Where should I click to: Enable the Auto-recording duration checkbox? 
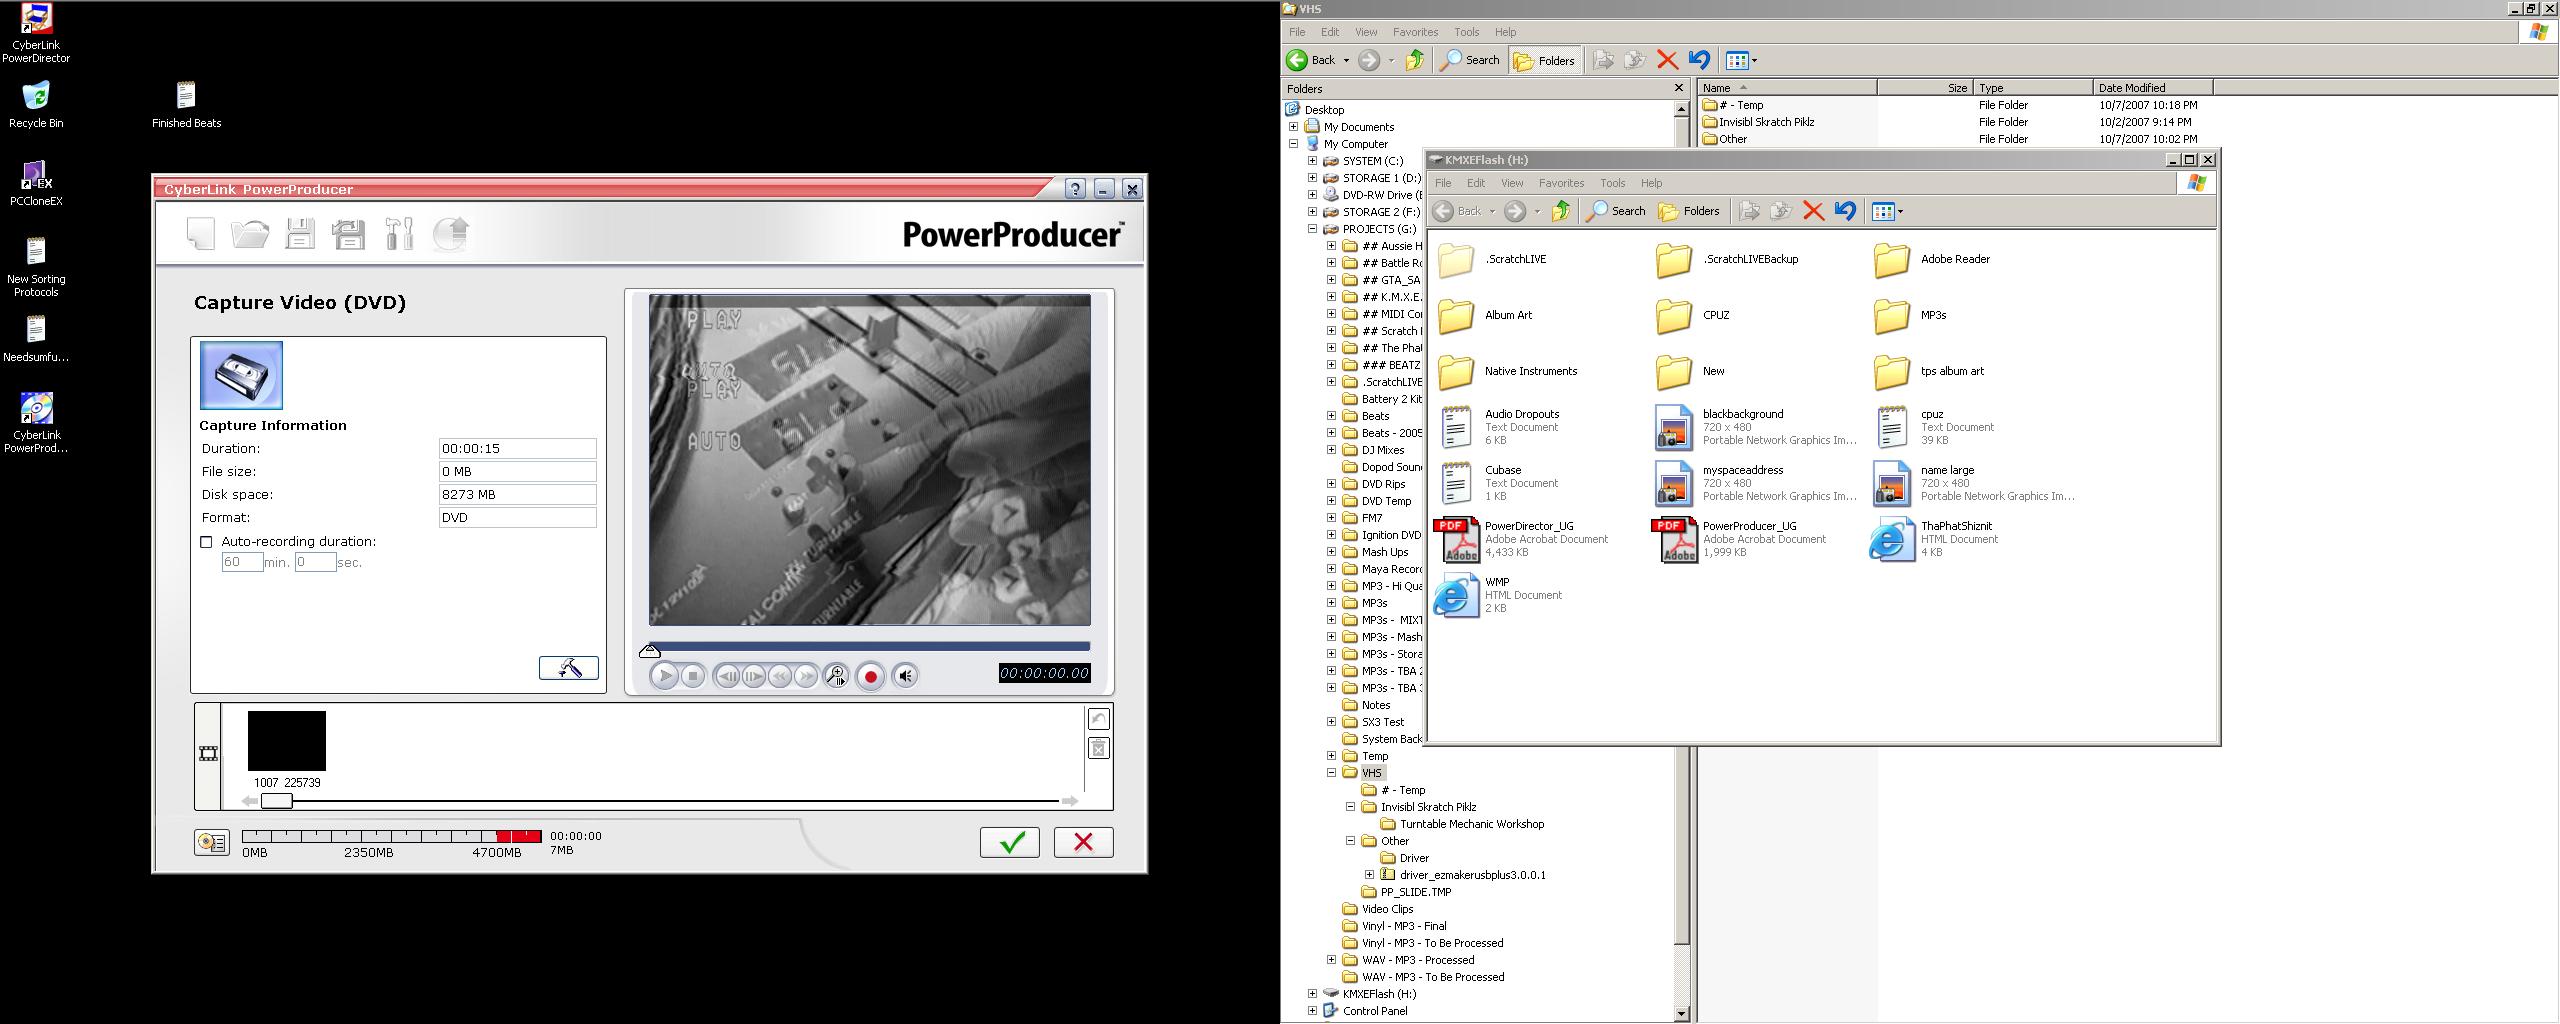207,542
